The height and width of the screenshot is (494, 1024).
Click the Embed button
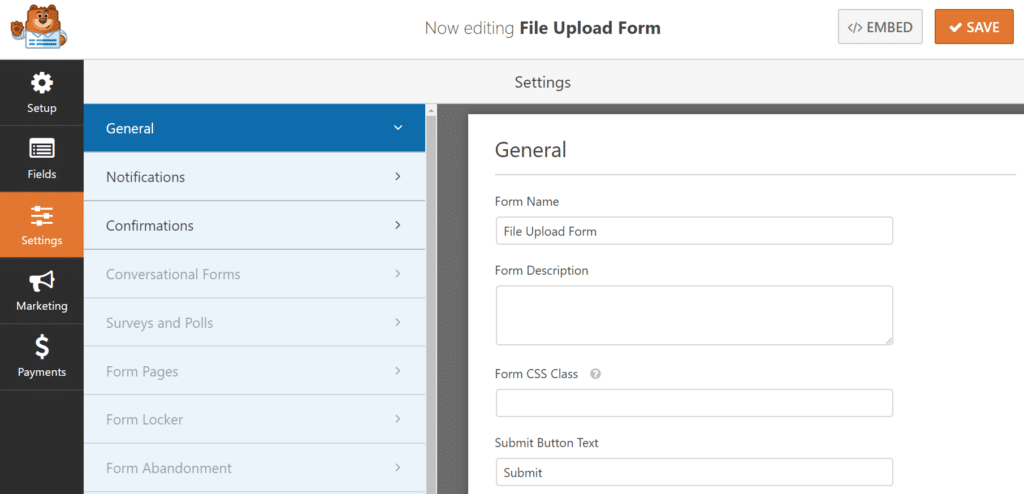click(x=880, y=27)
